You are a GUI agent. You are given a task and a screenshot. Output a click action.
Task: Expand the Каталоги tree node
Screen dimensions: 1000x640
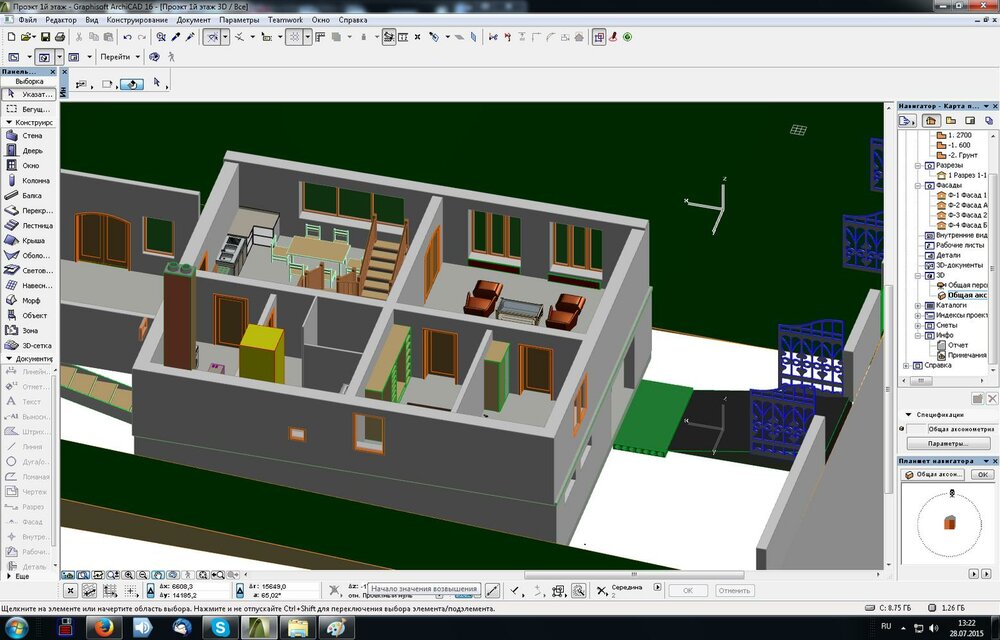(918, 305)
